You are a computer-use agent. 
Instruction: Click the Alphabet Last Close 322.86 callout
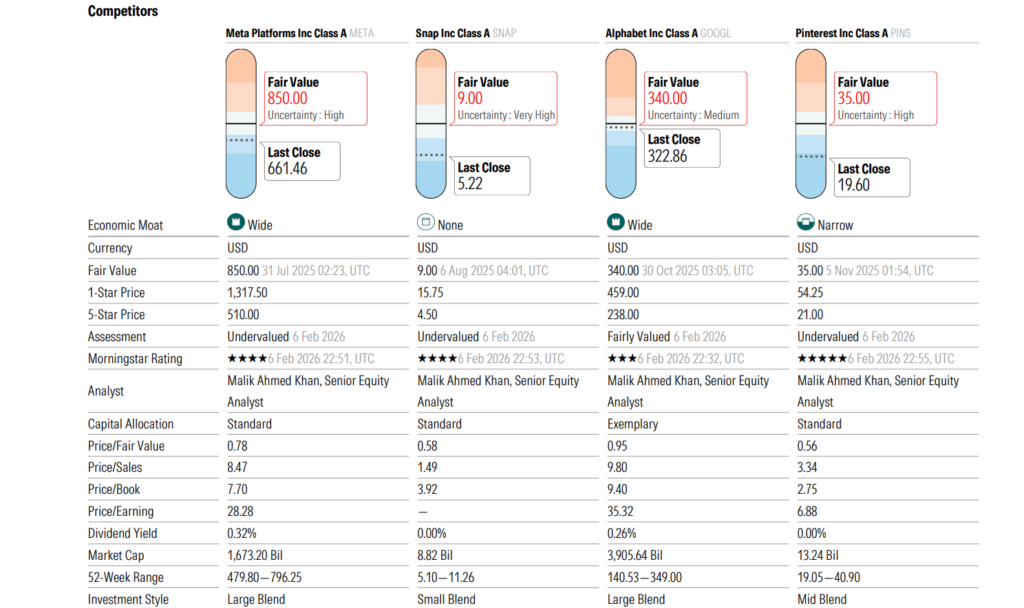681,148
